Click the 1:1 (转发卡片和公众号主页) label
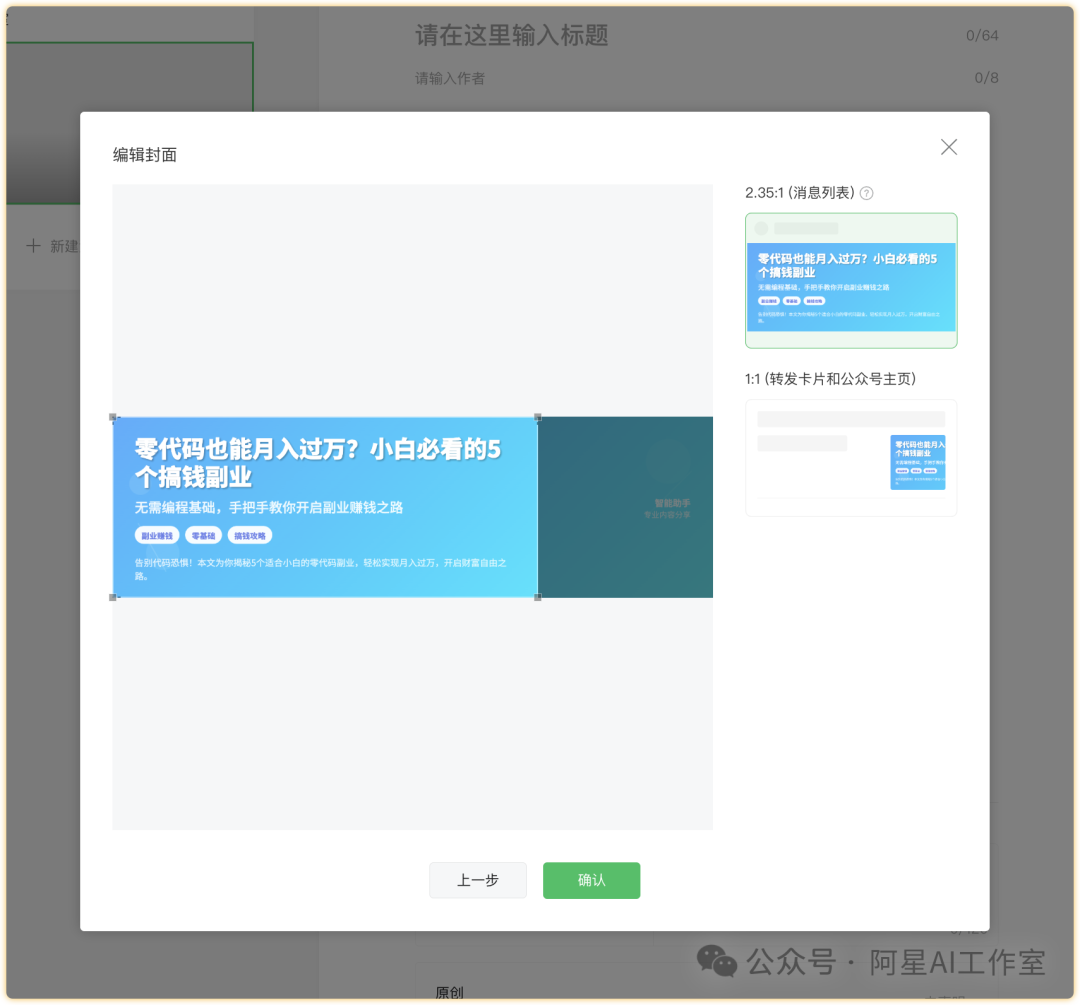1080x1005 pixels. click(830, 379)
